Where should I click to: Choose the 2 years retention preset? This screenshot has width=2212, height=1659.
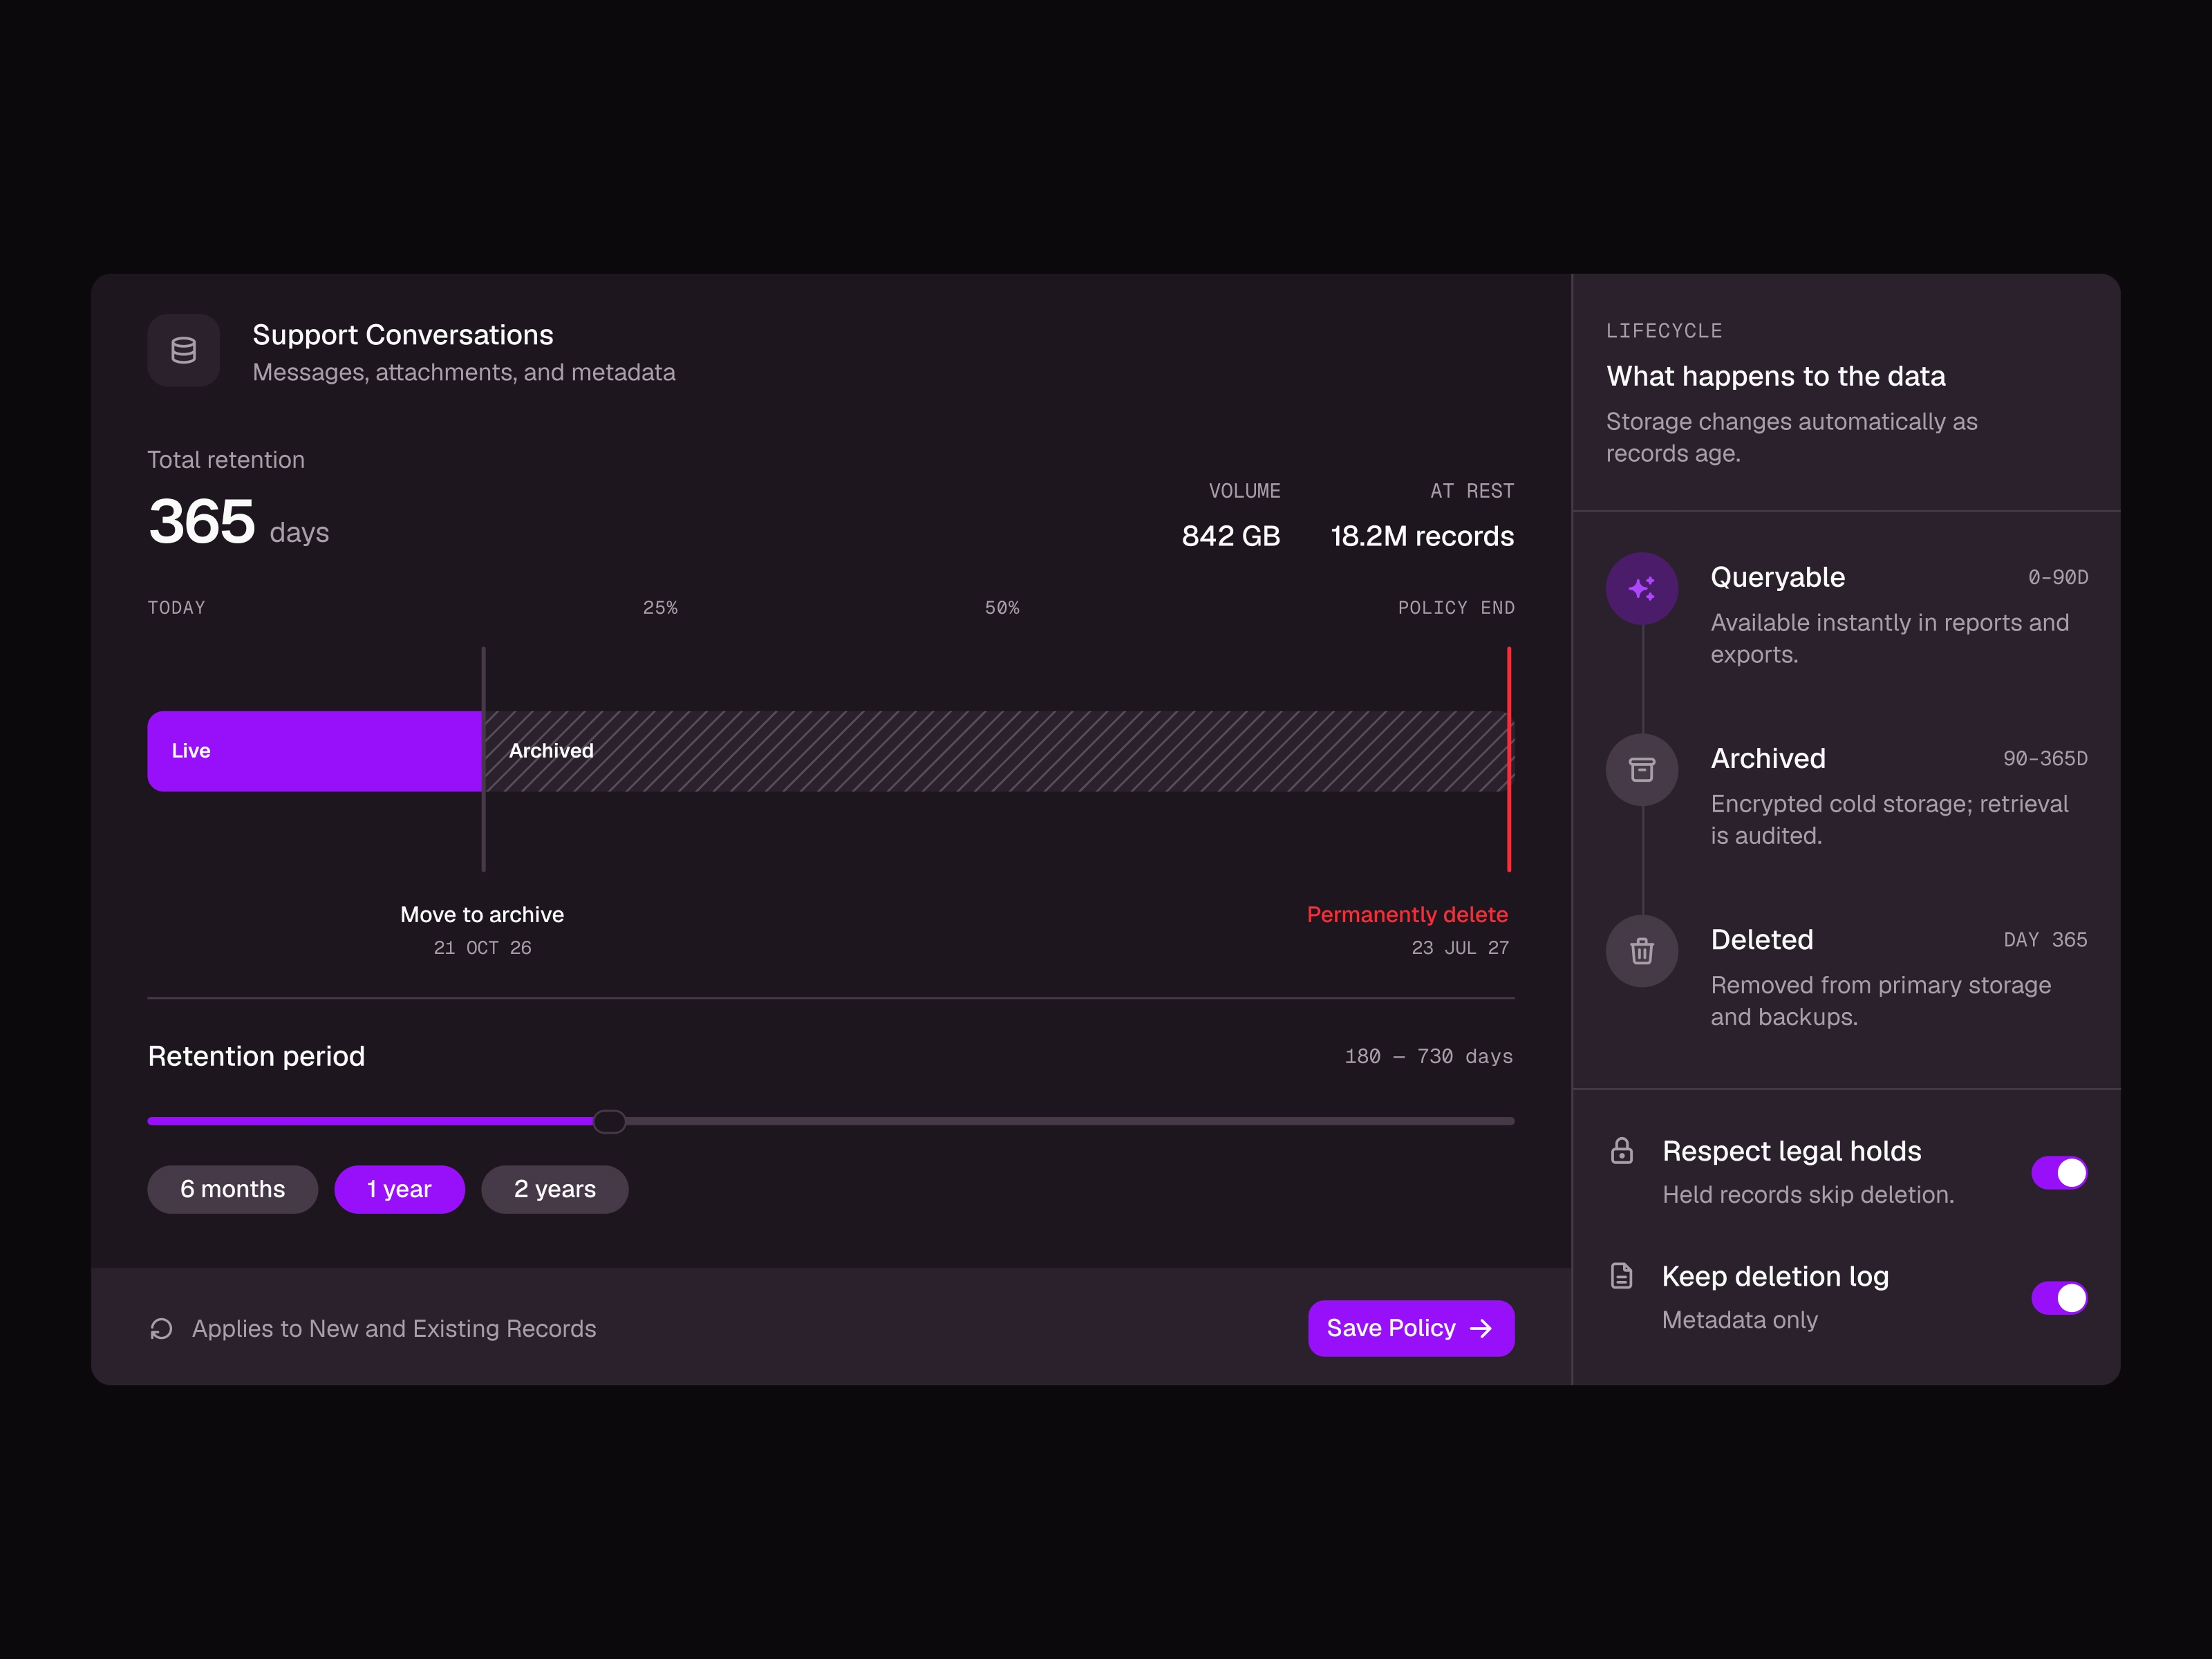point(555,1189)
